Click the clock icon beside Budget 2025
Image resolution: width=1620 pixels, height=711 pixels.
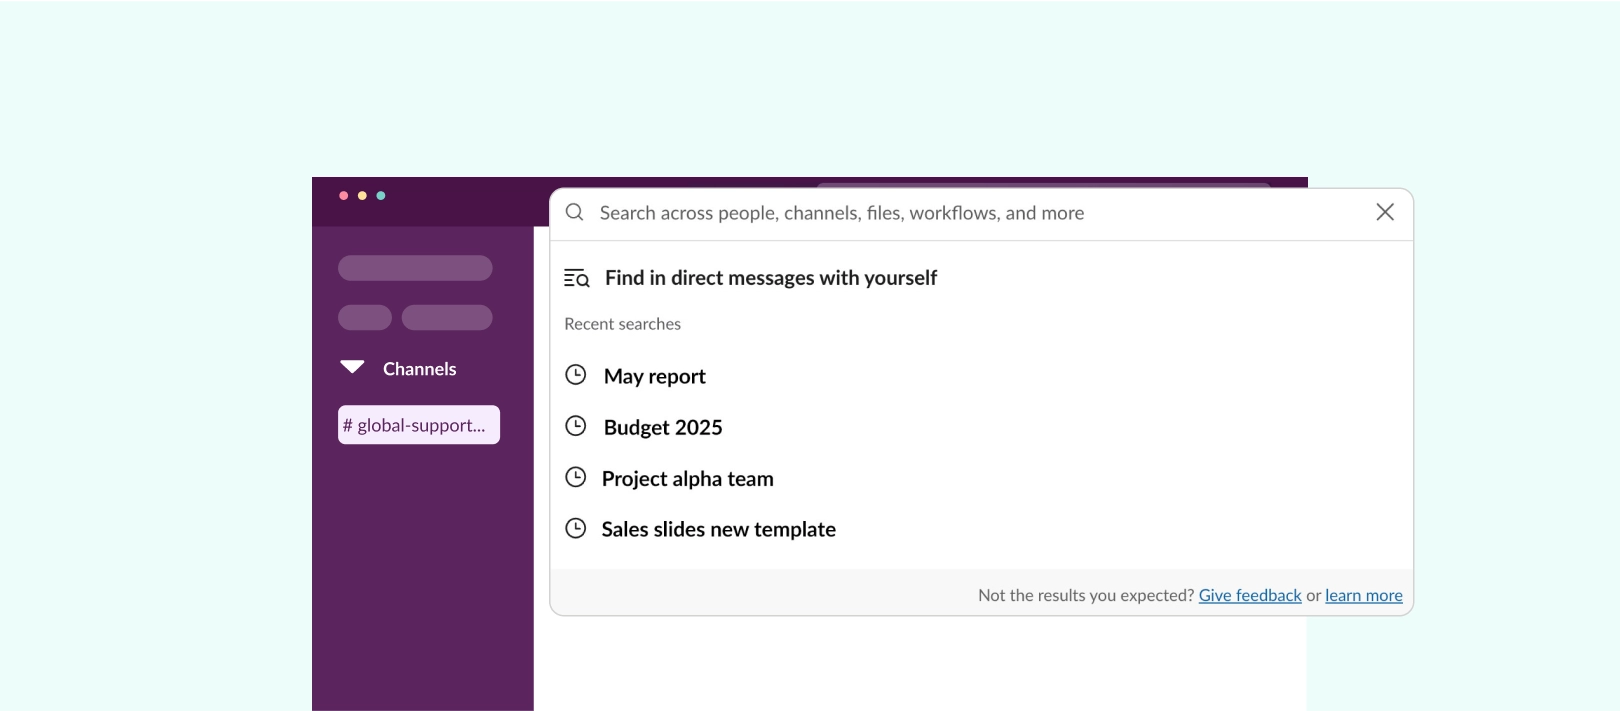pyautogui.click(x=576, y=426)
